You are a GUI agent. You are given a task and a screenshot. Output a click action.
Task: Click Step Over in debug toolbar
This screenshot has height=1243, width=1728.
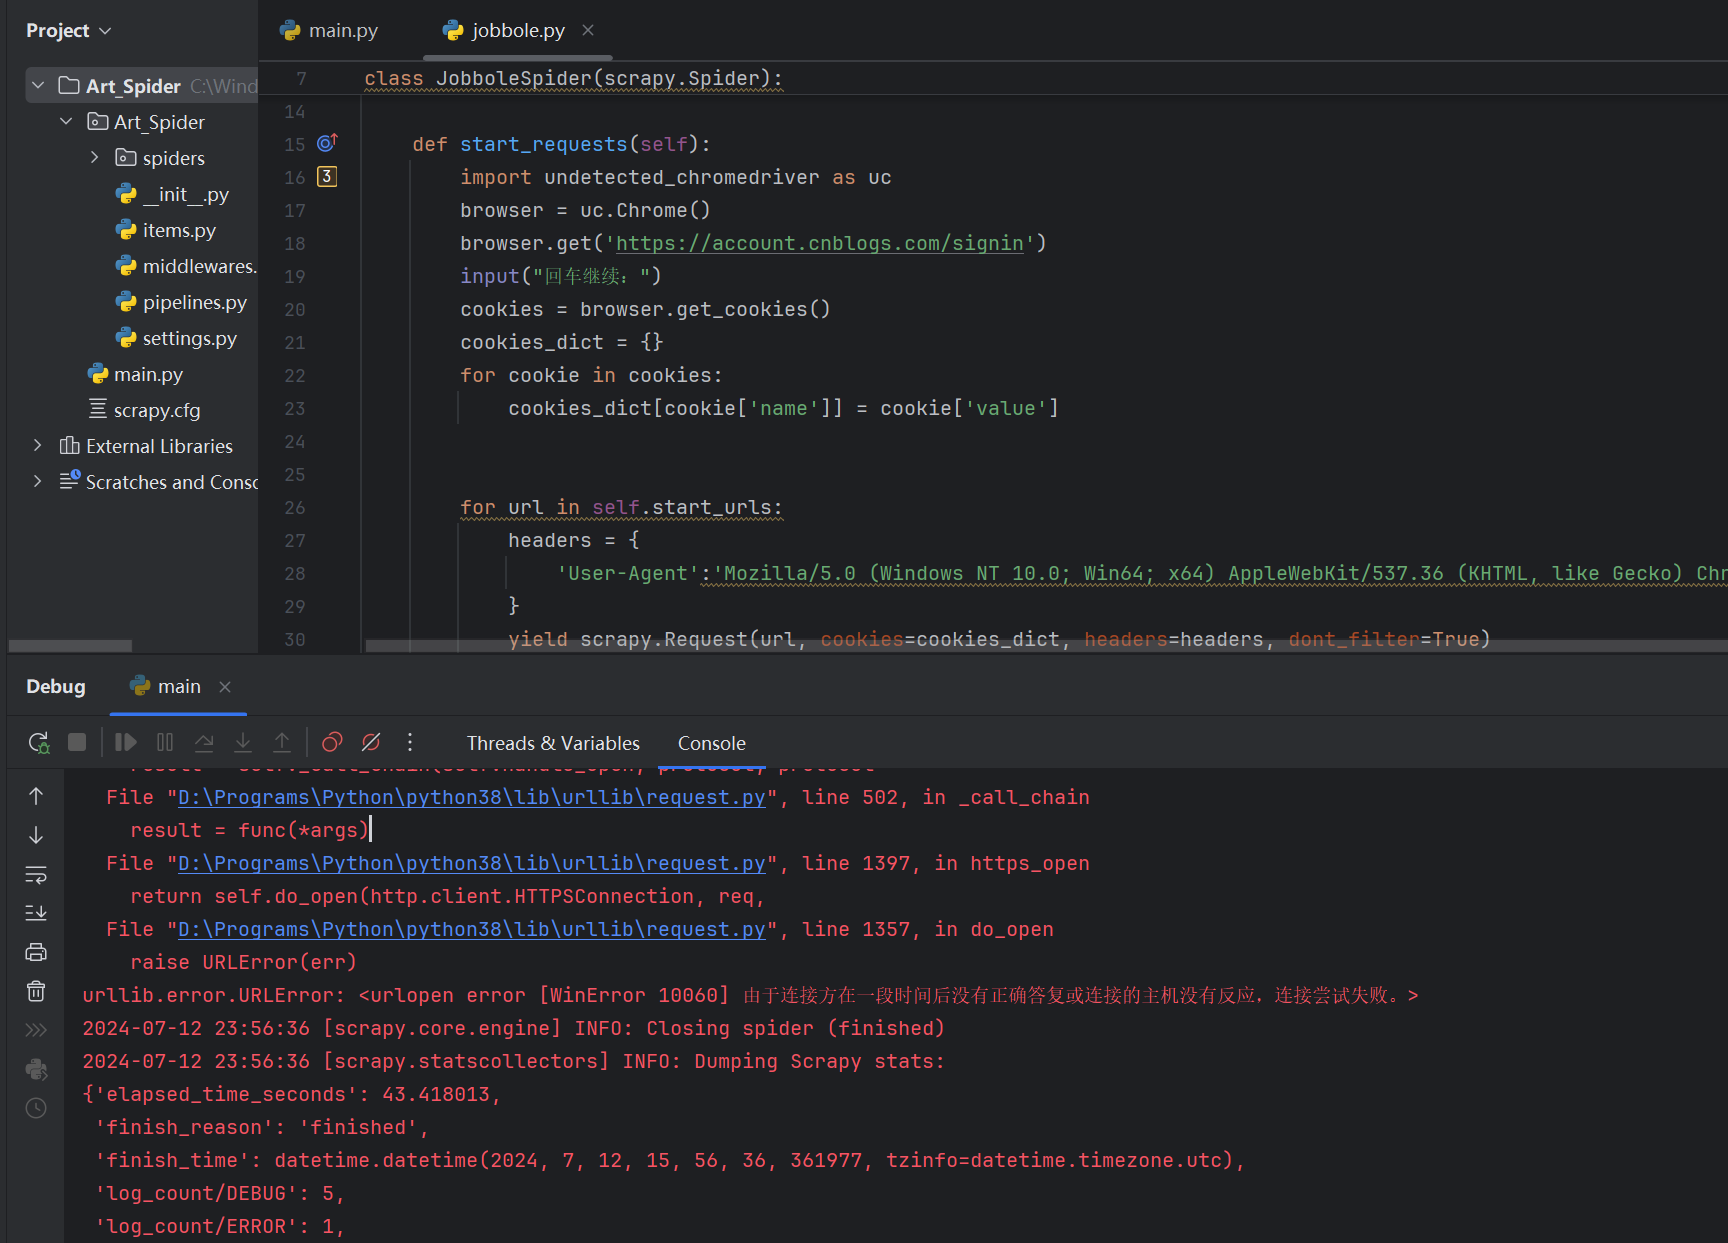point(204,742)
